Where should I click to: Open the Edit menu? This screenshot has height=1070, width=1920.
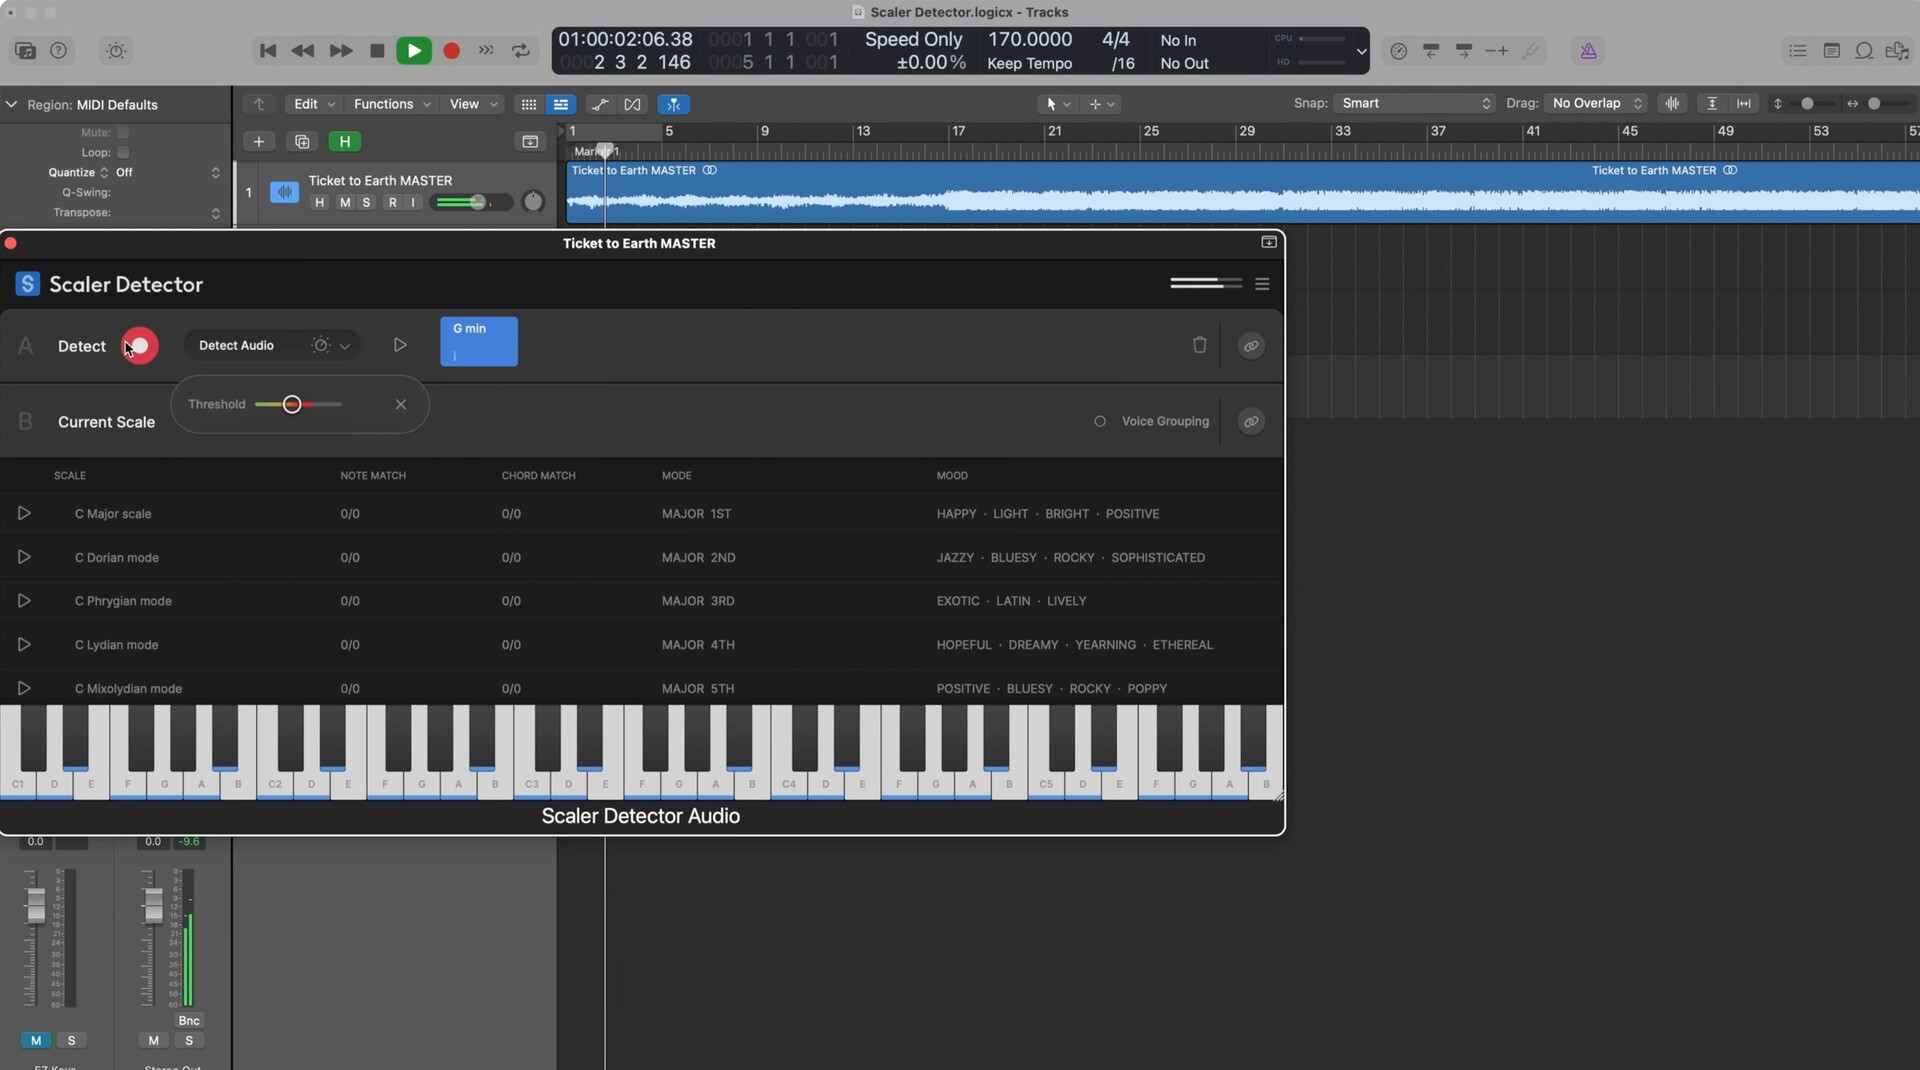click(x=313, y=104)
